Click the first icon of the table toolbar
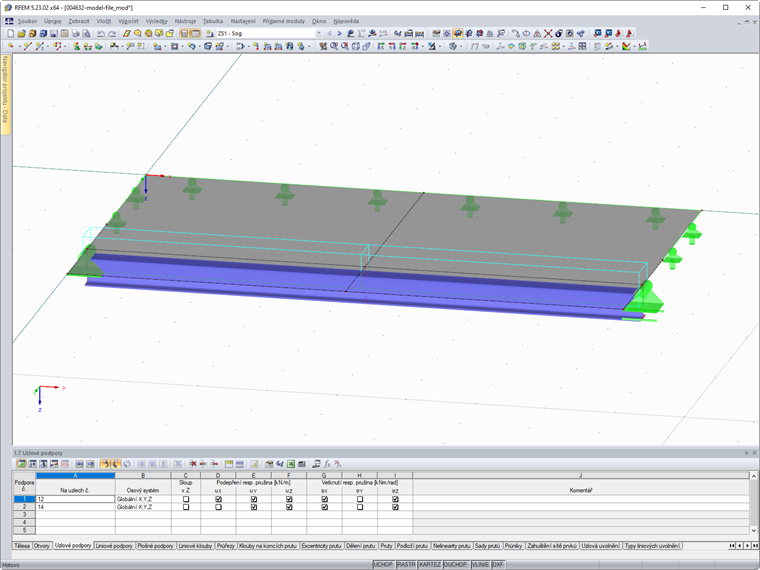Viewport: 760px width, 570px height. point(21,464)
